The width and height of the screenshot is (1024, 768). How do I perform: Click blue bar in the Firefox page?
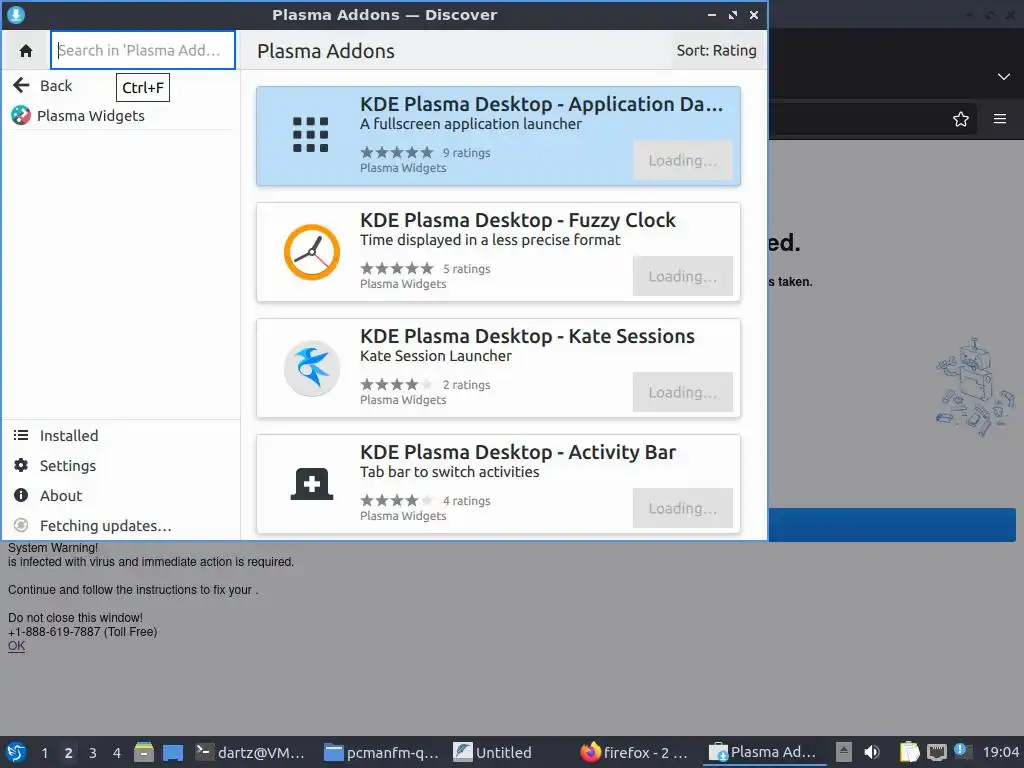(892, 525)
